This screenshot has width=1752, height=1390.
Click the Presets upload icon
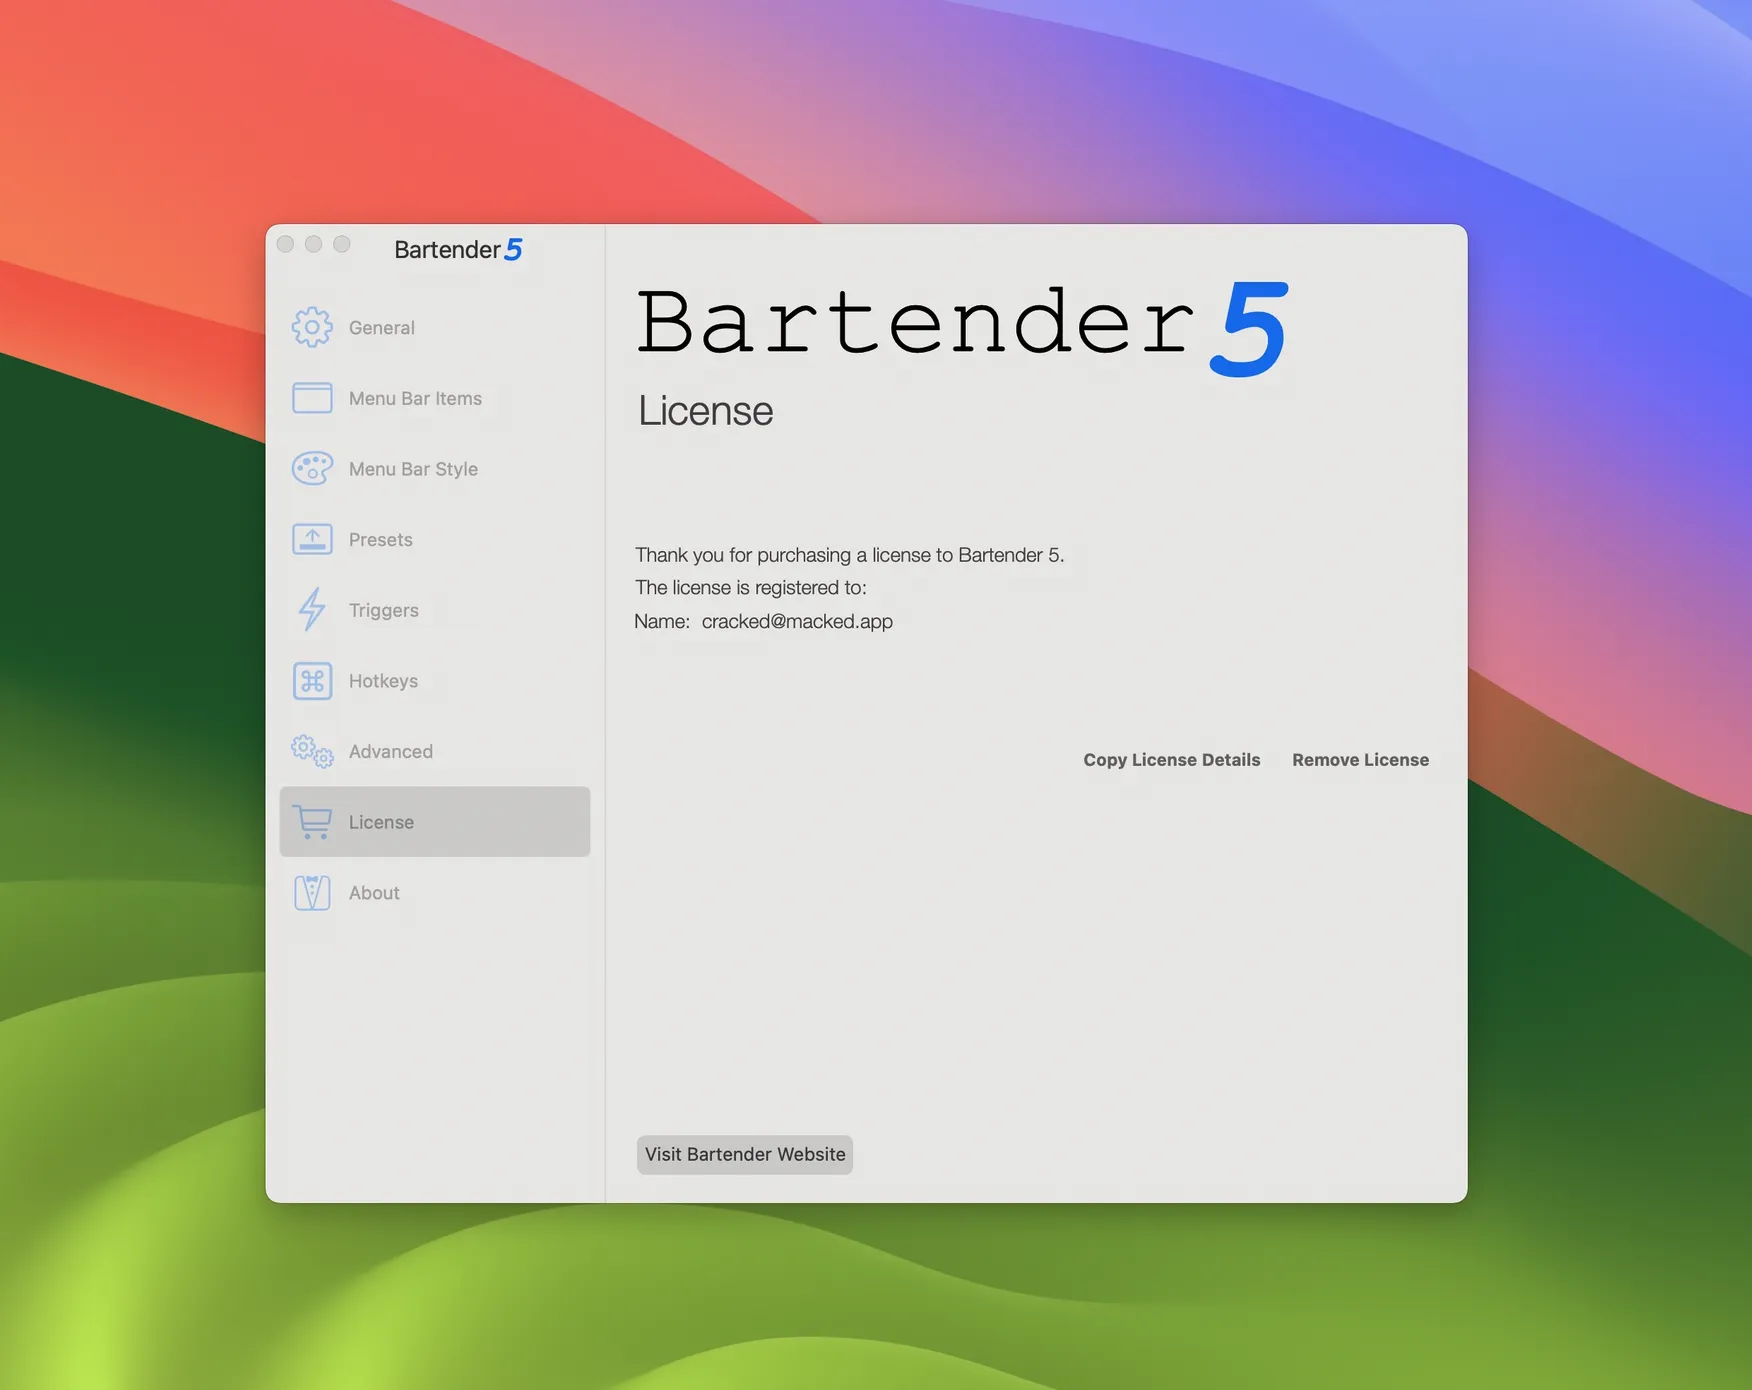[x=312, y=539]
